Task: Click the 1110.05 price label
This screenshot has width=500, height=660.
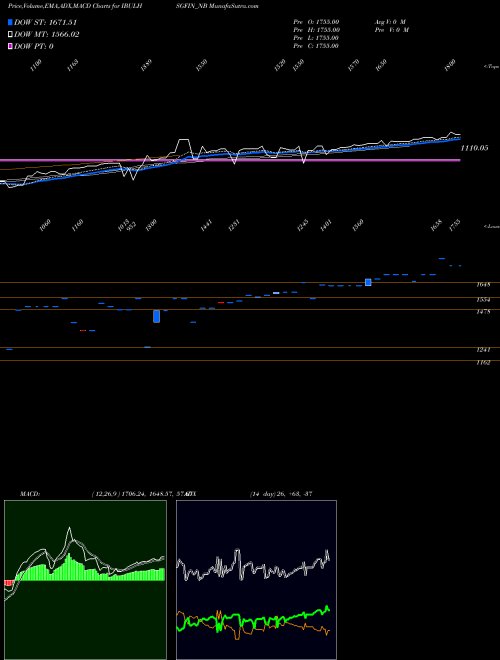Action: tap(474, 148)
